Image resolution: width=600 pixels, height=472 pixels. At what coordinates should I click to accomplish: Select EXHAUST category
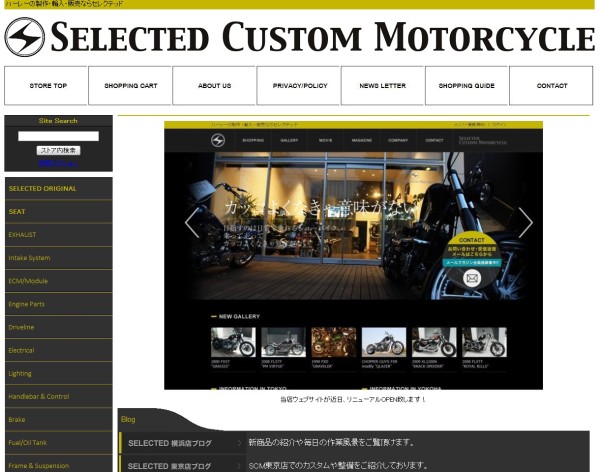pyautogui.click(x=59, y=235)
